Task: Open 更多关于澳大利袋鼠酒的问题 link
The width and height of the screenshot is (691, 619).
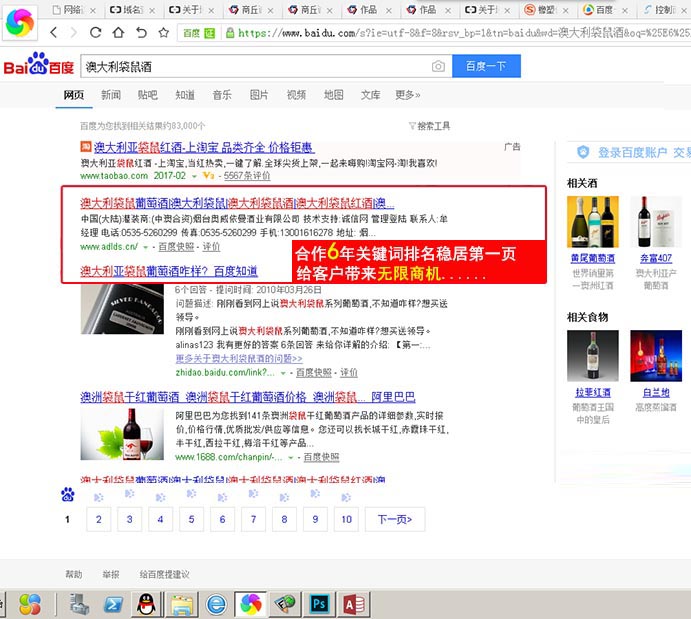Action: [x=239, y=359]
